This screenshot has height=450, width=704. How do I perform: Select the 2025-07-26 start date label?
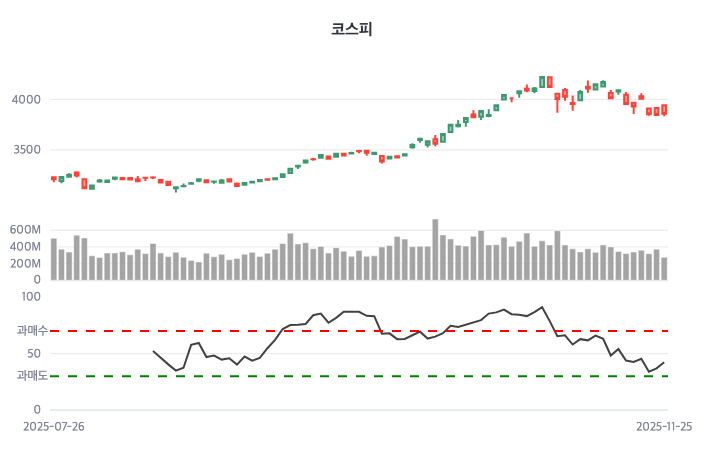54,426
